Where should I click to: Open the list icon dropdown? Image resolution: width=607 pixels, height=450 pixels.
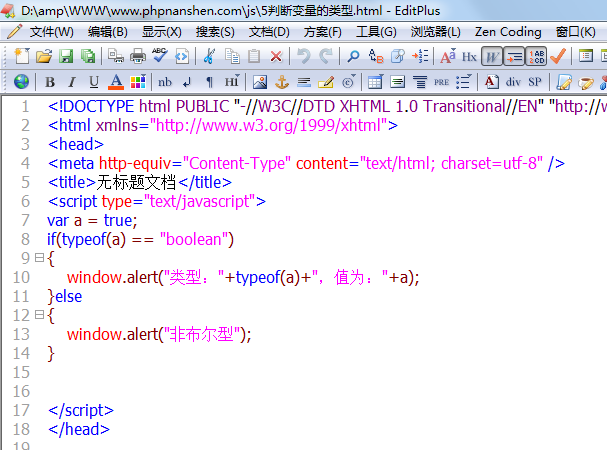click(x=463, y=82)
